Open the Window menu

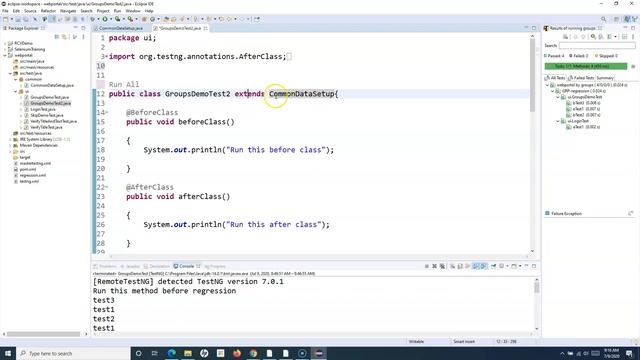coord(133,11)
